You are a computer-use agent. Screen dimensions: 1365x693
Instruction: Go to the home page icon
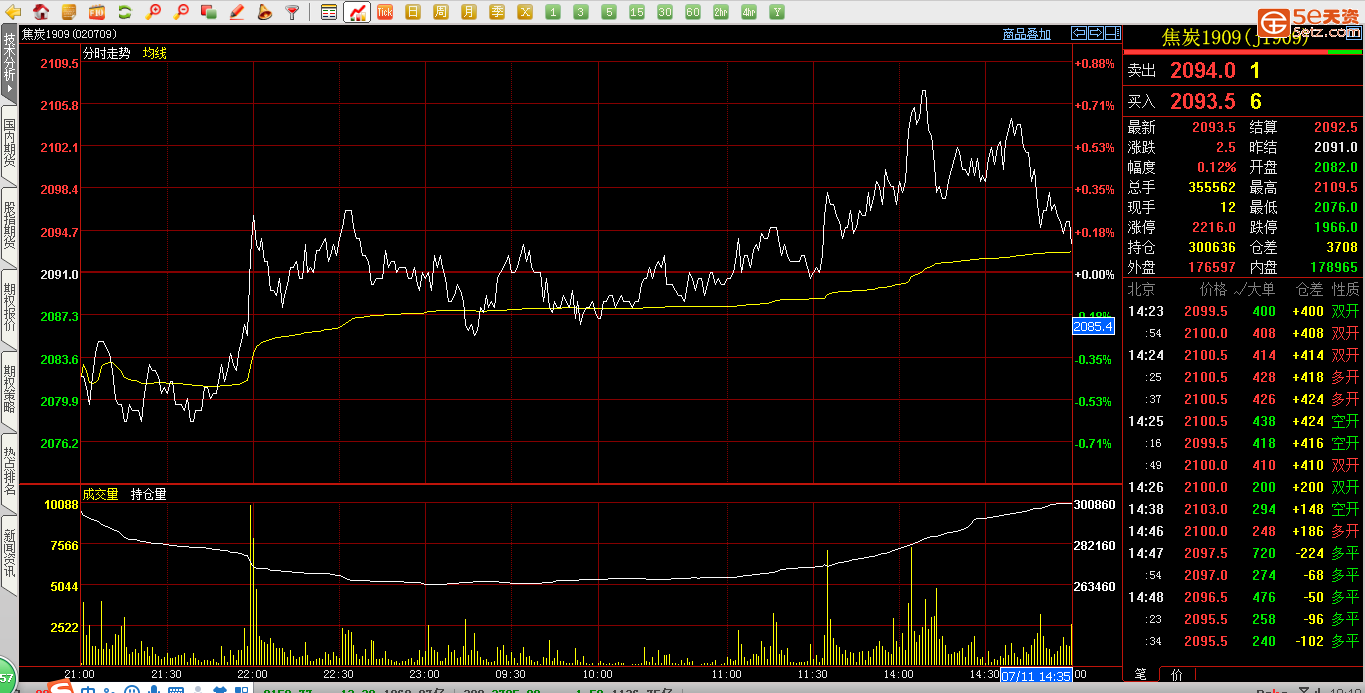pyautogui.click(x=41, y=12)
